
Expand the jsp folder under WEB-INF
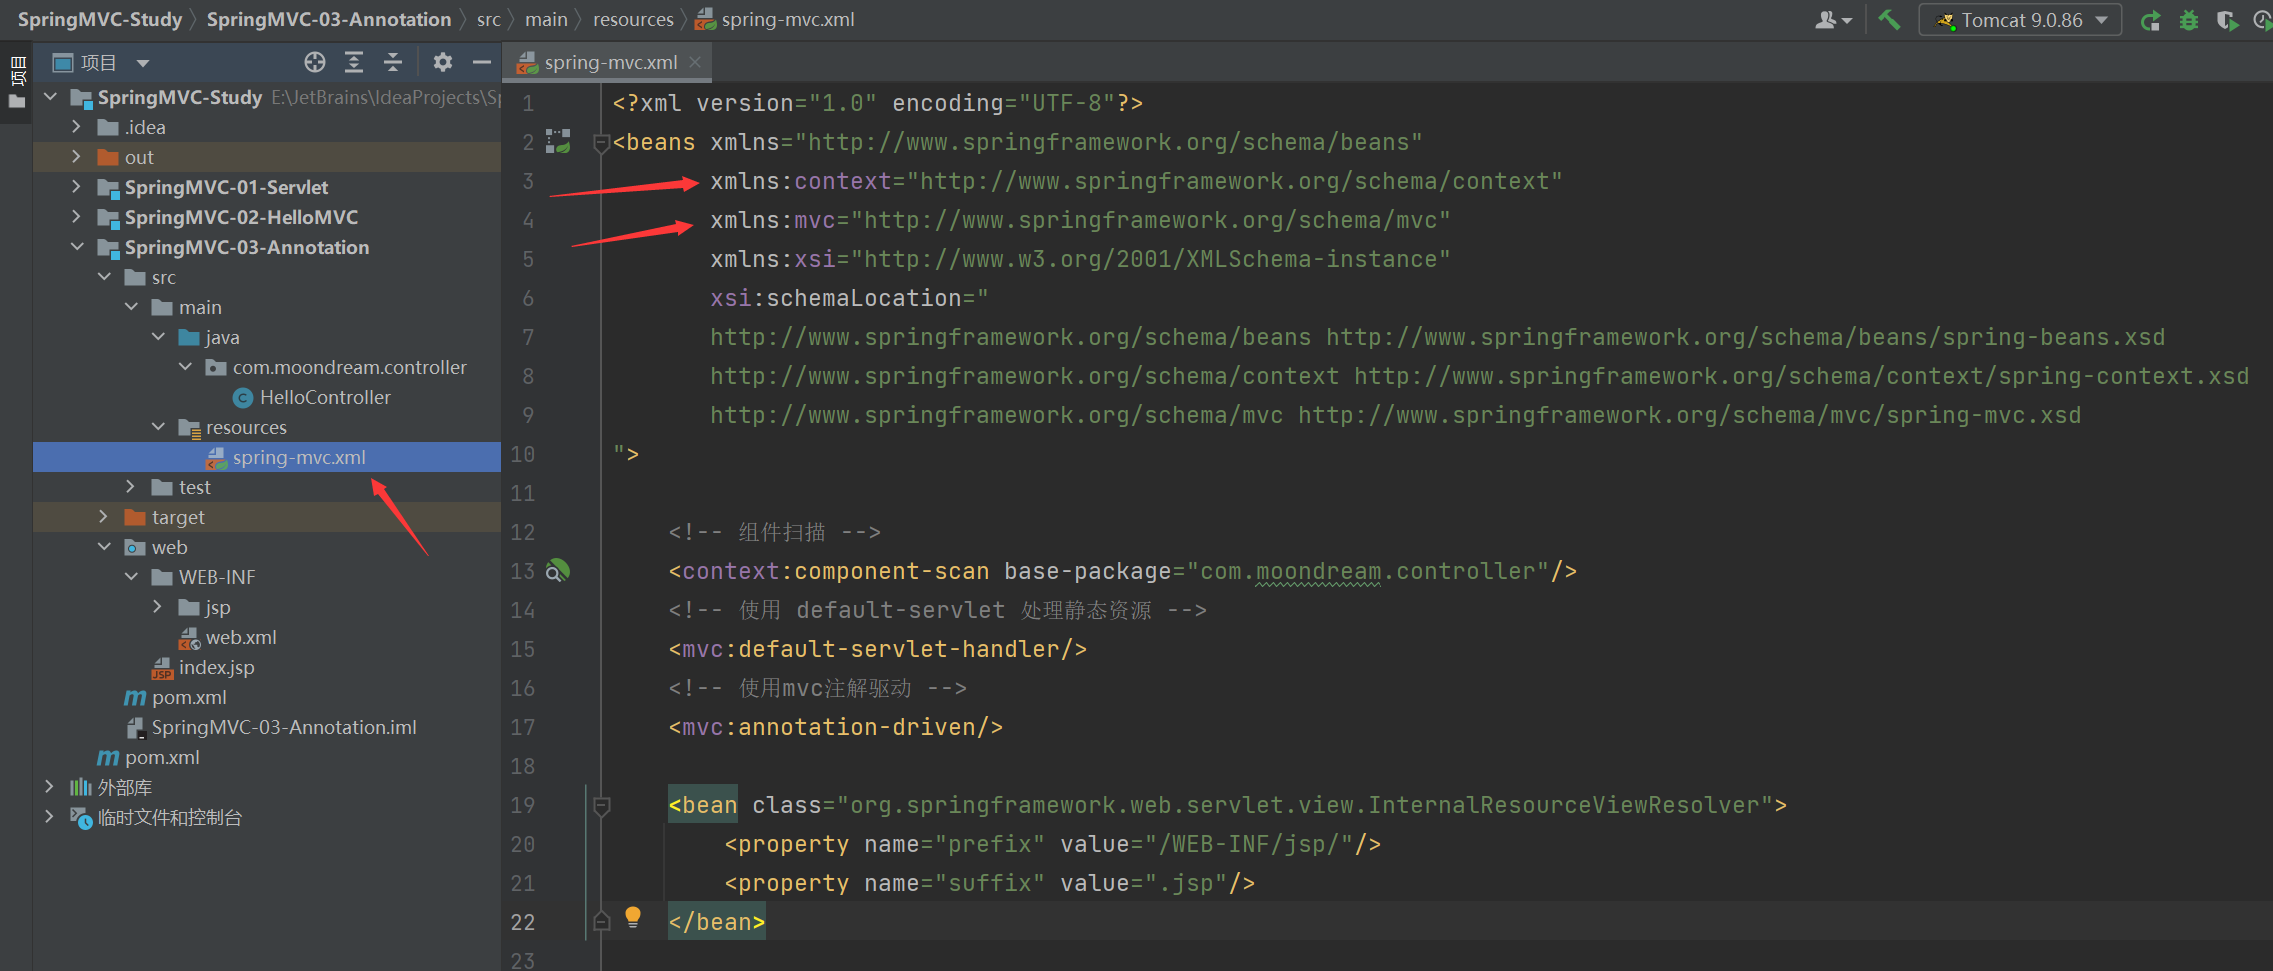(158, 607)
